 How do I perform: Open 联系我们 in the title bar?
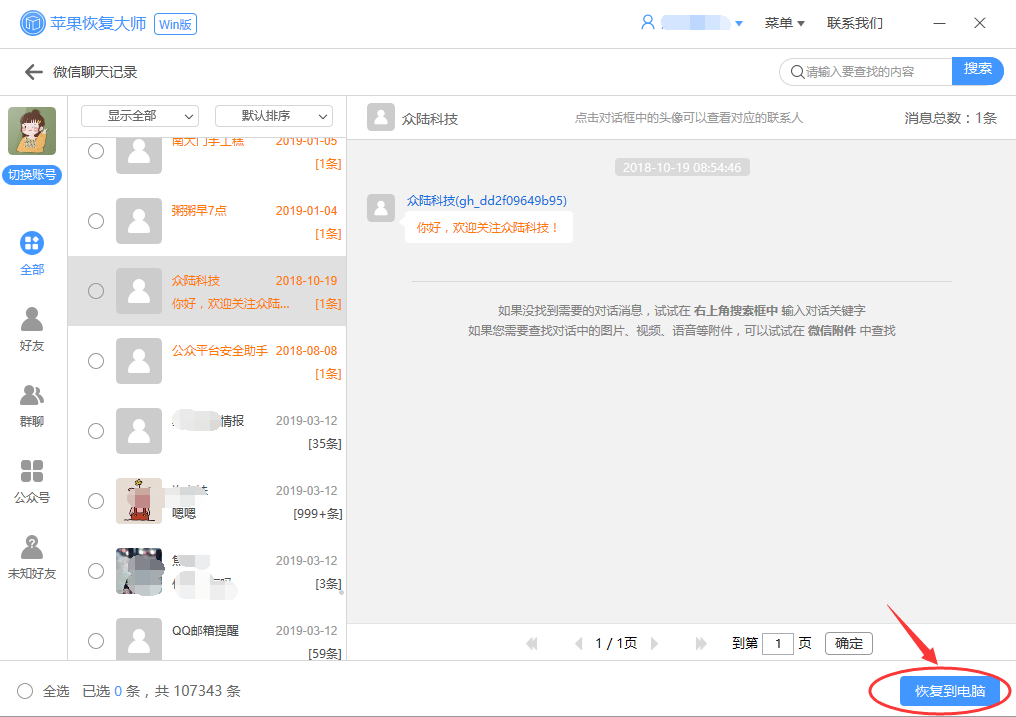[x=855, y=23]
